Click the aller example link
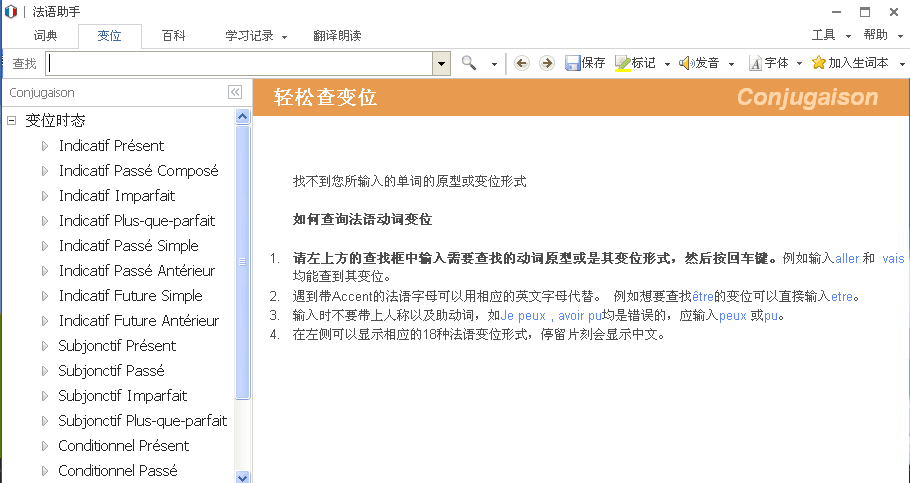Image resolution: width=910 pixels, height=483 pixels. point(847,258)
